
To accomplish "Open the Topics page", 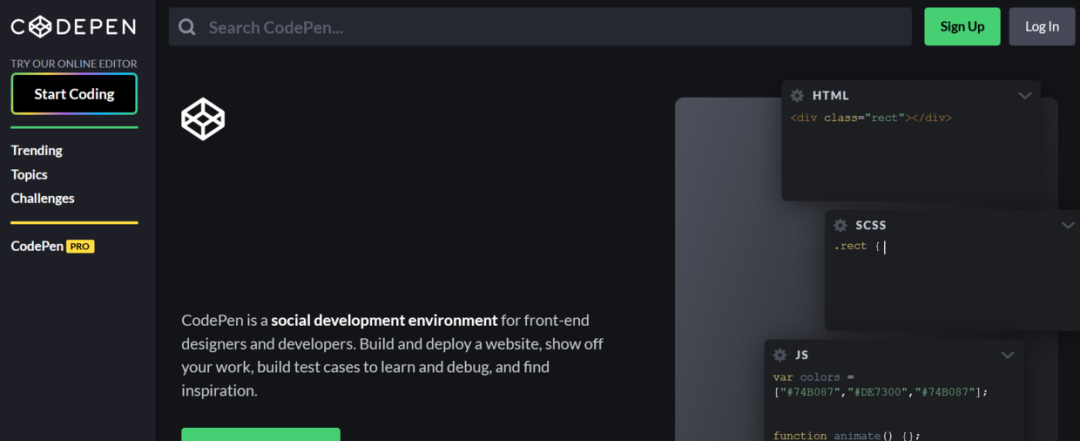I will [29, 174].
